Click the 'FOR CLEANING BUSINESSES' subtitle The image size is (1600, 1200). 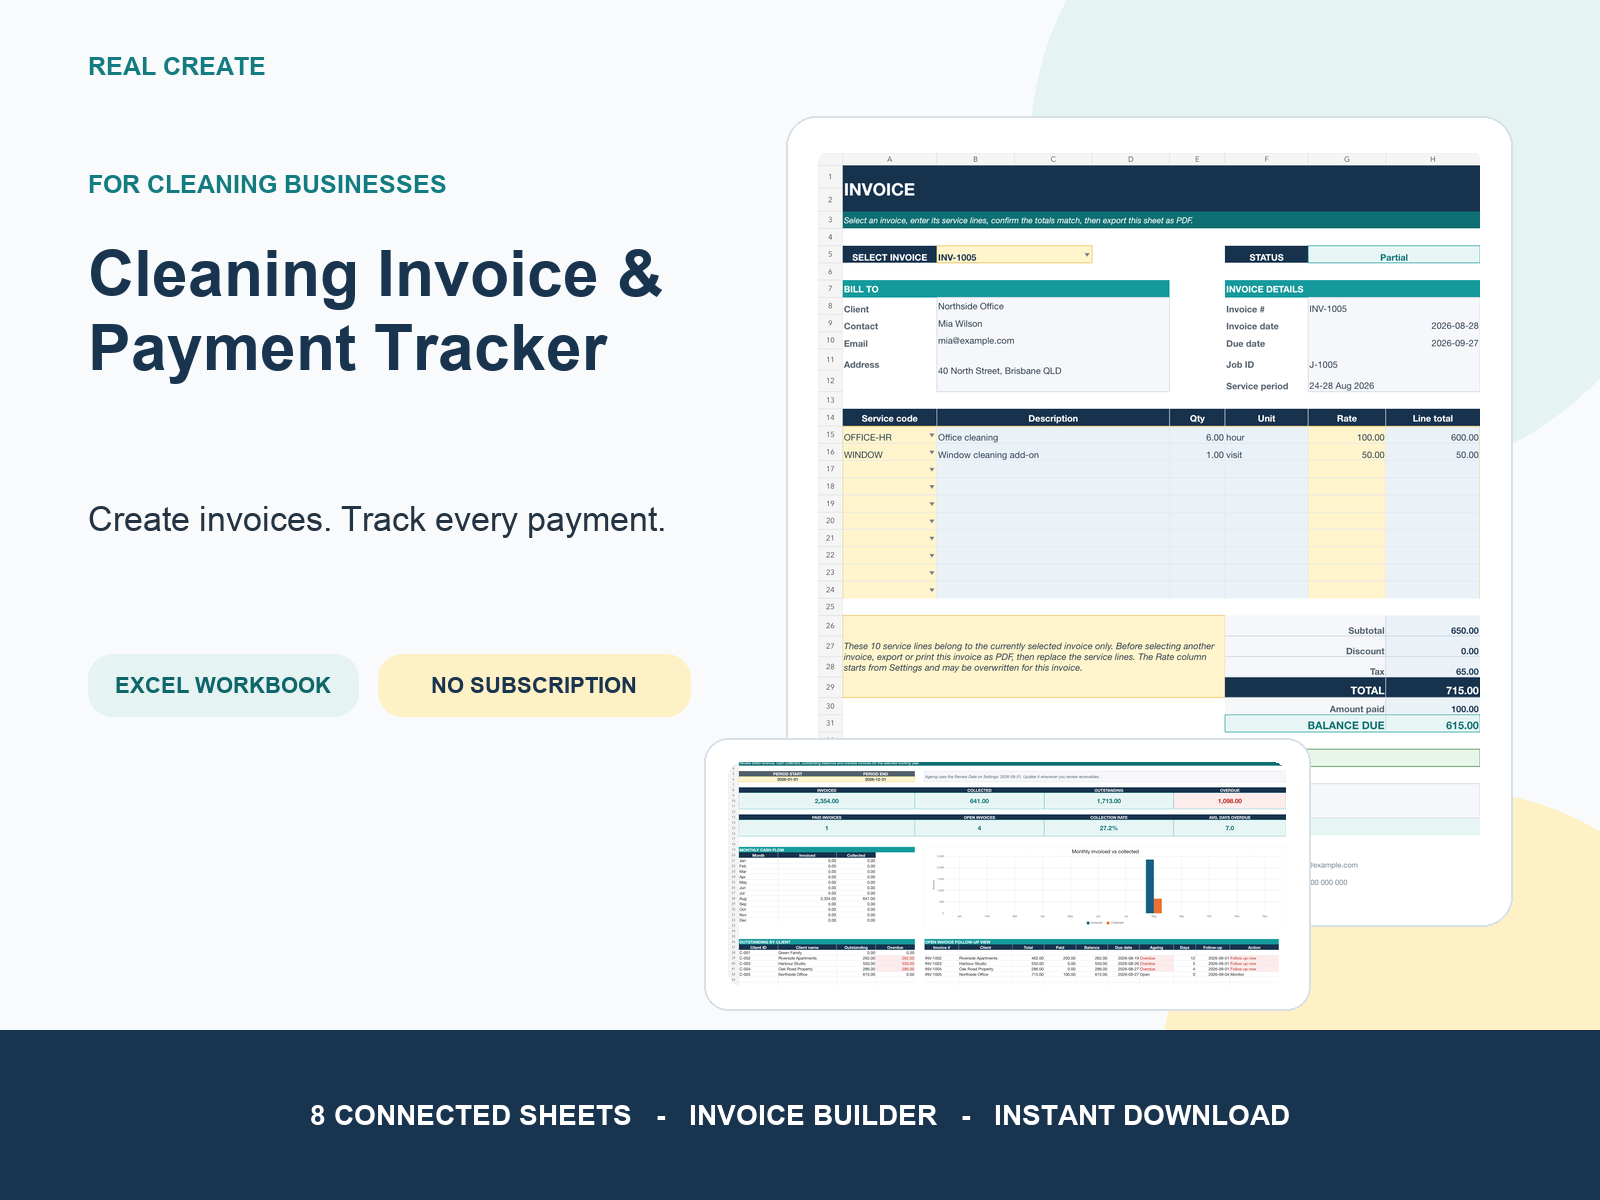(x=267, y=184)
